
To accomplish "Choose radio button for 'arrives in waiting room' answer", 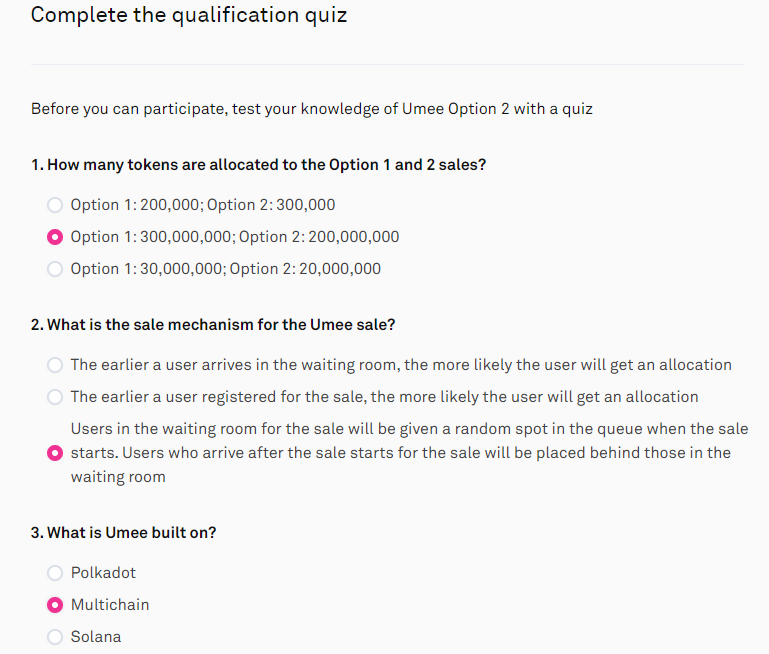I will click(55, 365).
